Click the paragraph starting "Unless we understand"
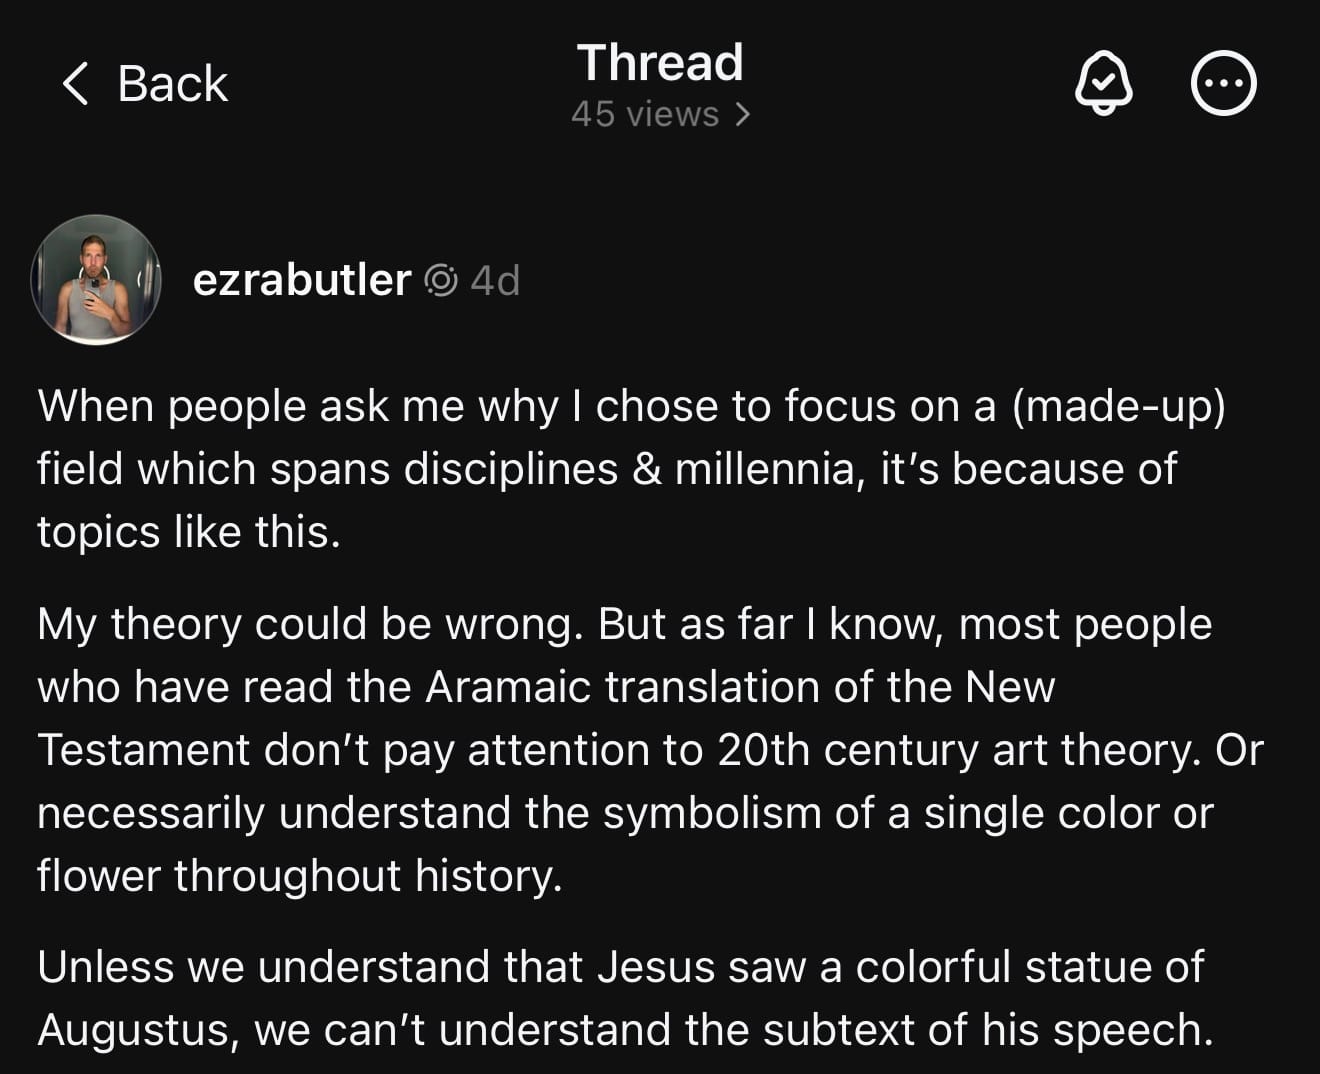This screenshot has height=1074, width=1320. [625, 998]
